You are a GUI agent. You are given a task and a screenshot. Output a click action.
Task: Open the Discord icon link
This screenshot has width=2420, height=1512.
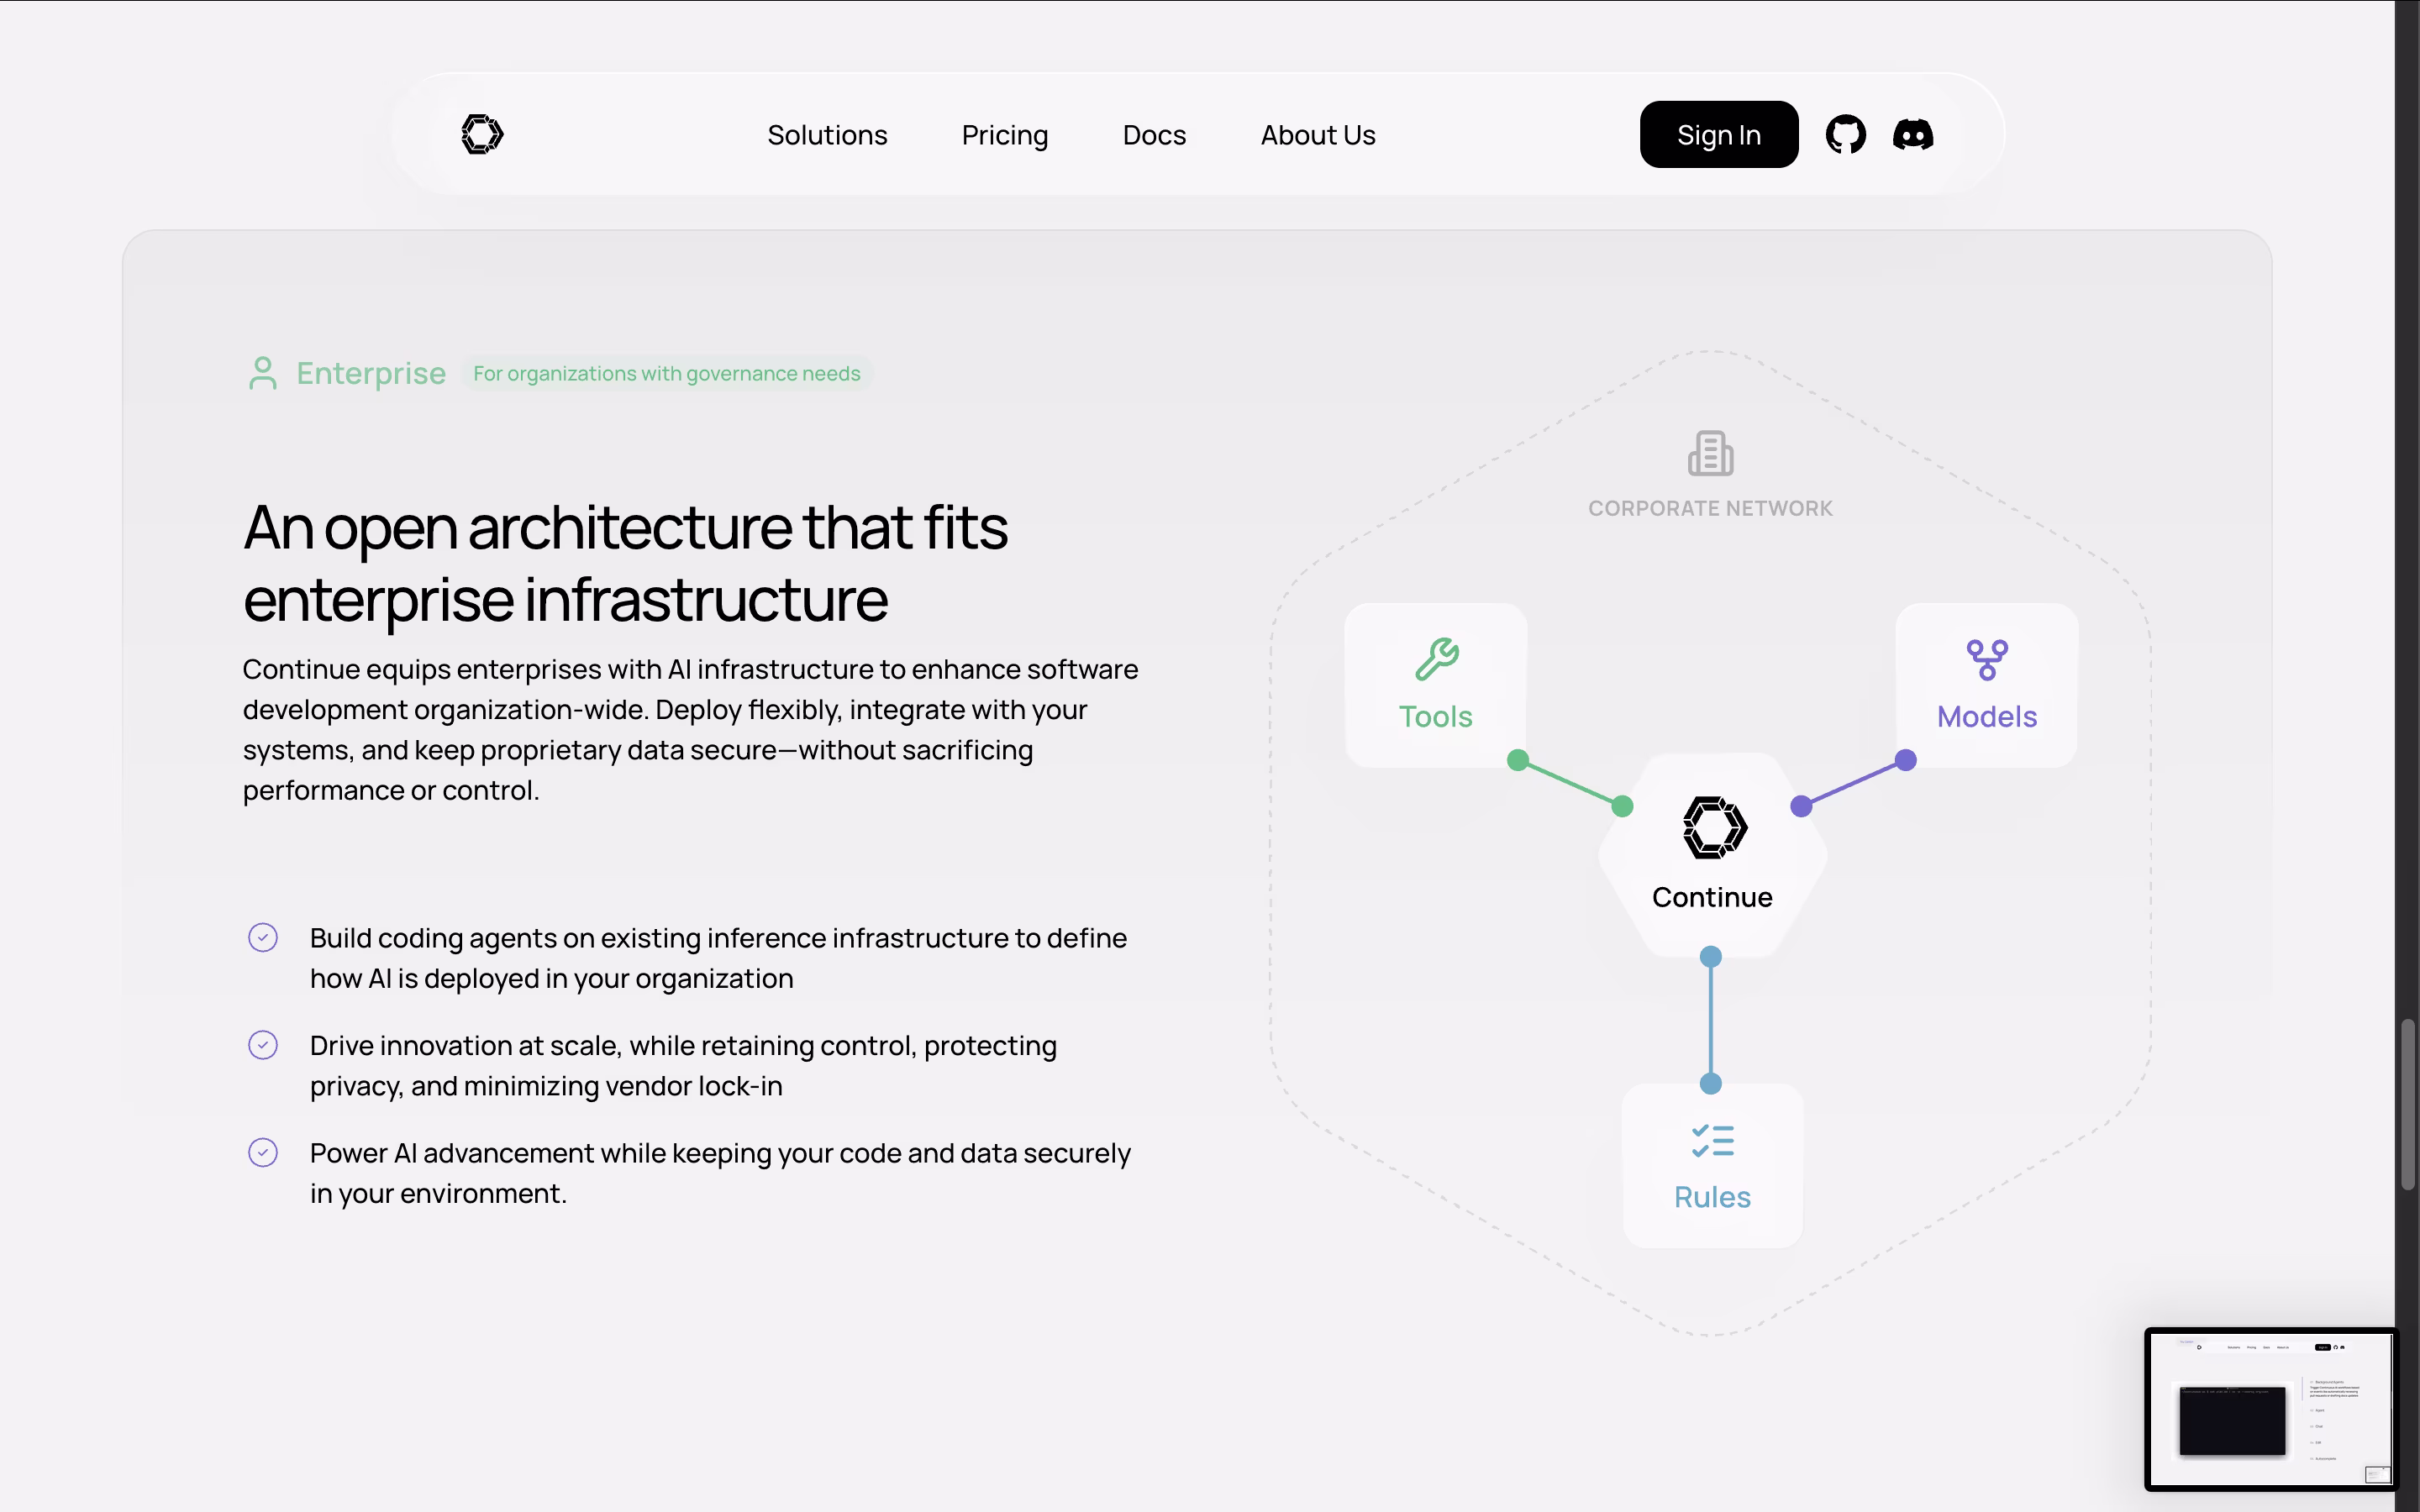tap(1913, 134)
